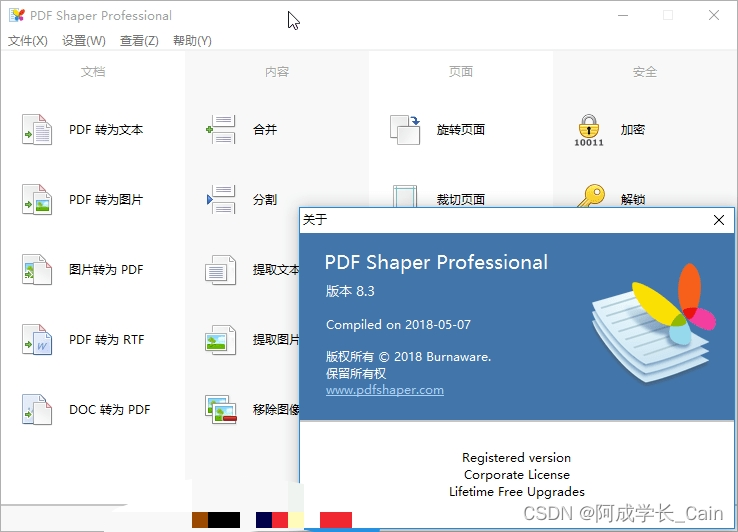This screenshot has width=738, height=532.
Task: Click the PDF Shaper title bar logo
Action: tap(17, 15)
